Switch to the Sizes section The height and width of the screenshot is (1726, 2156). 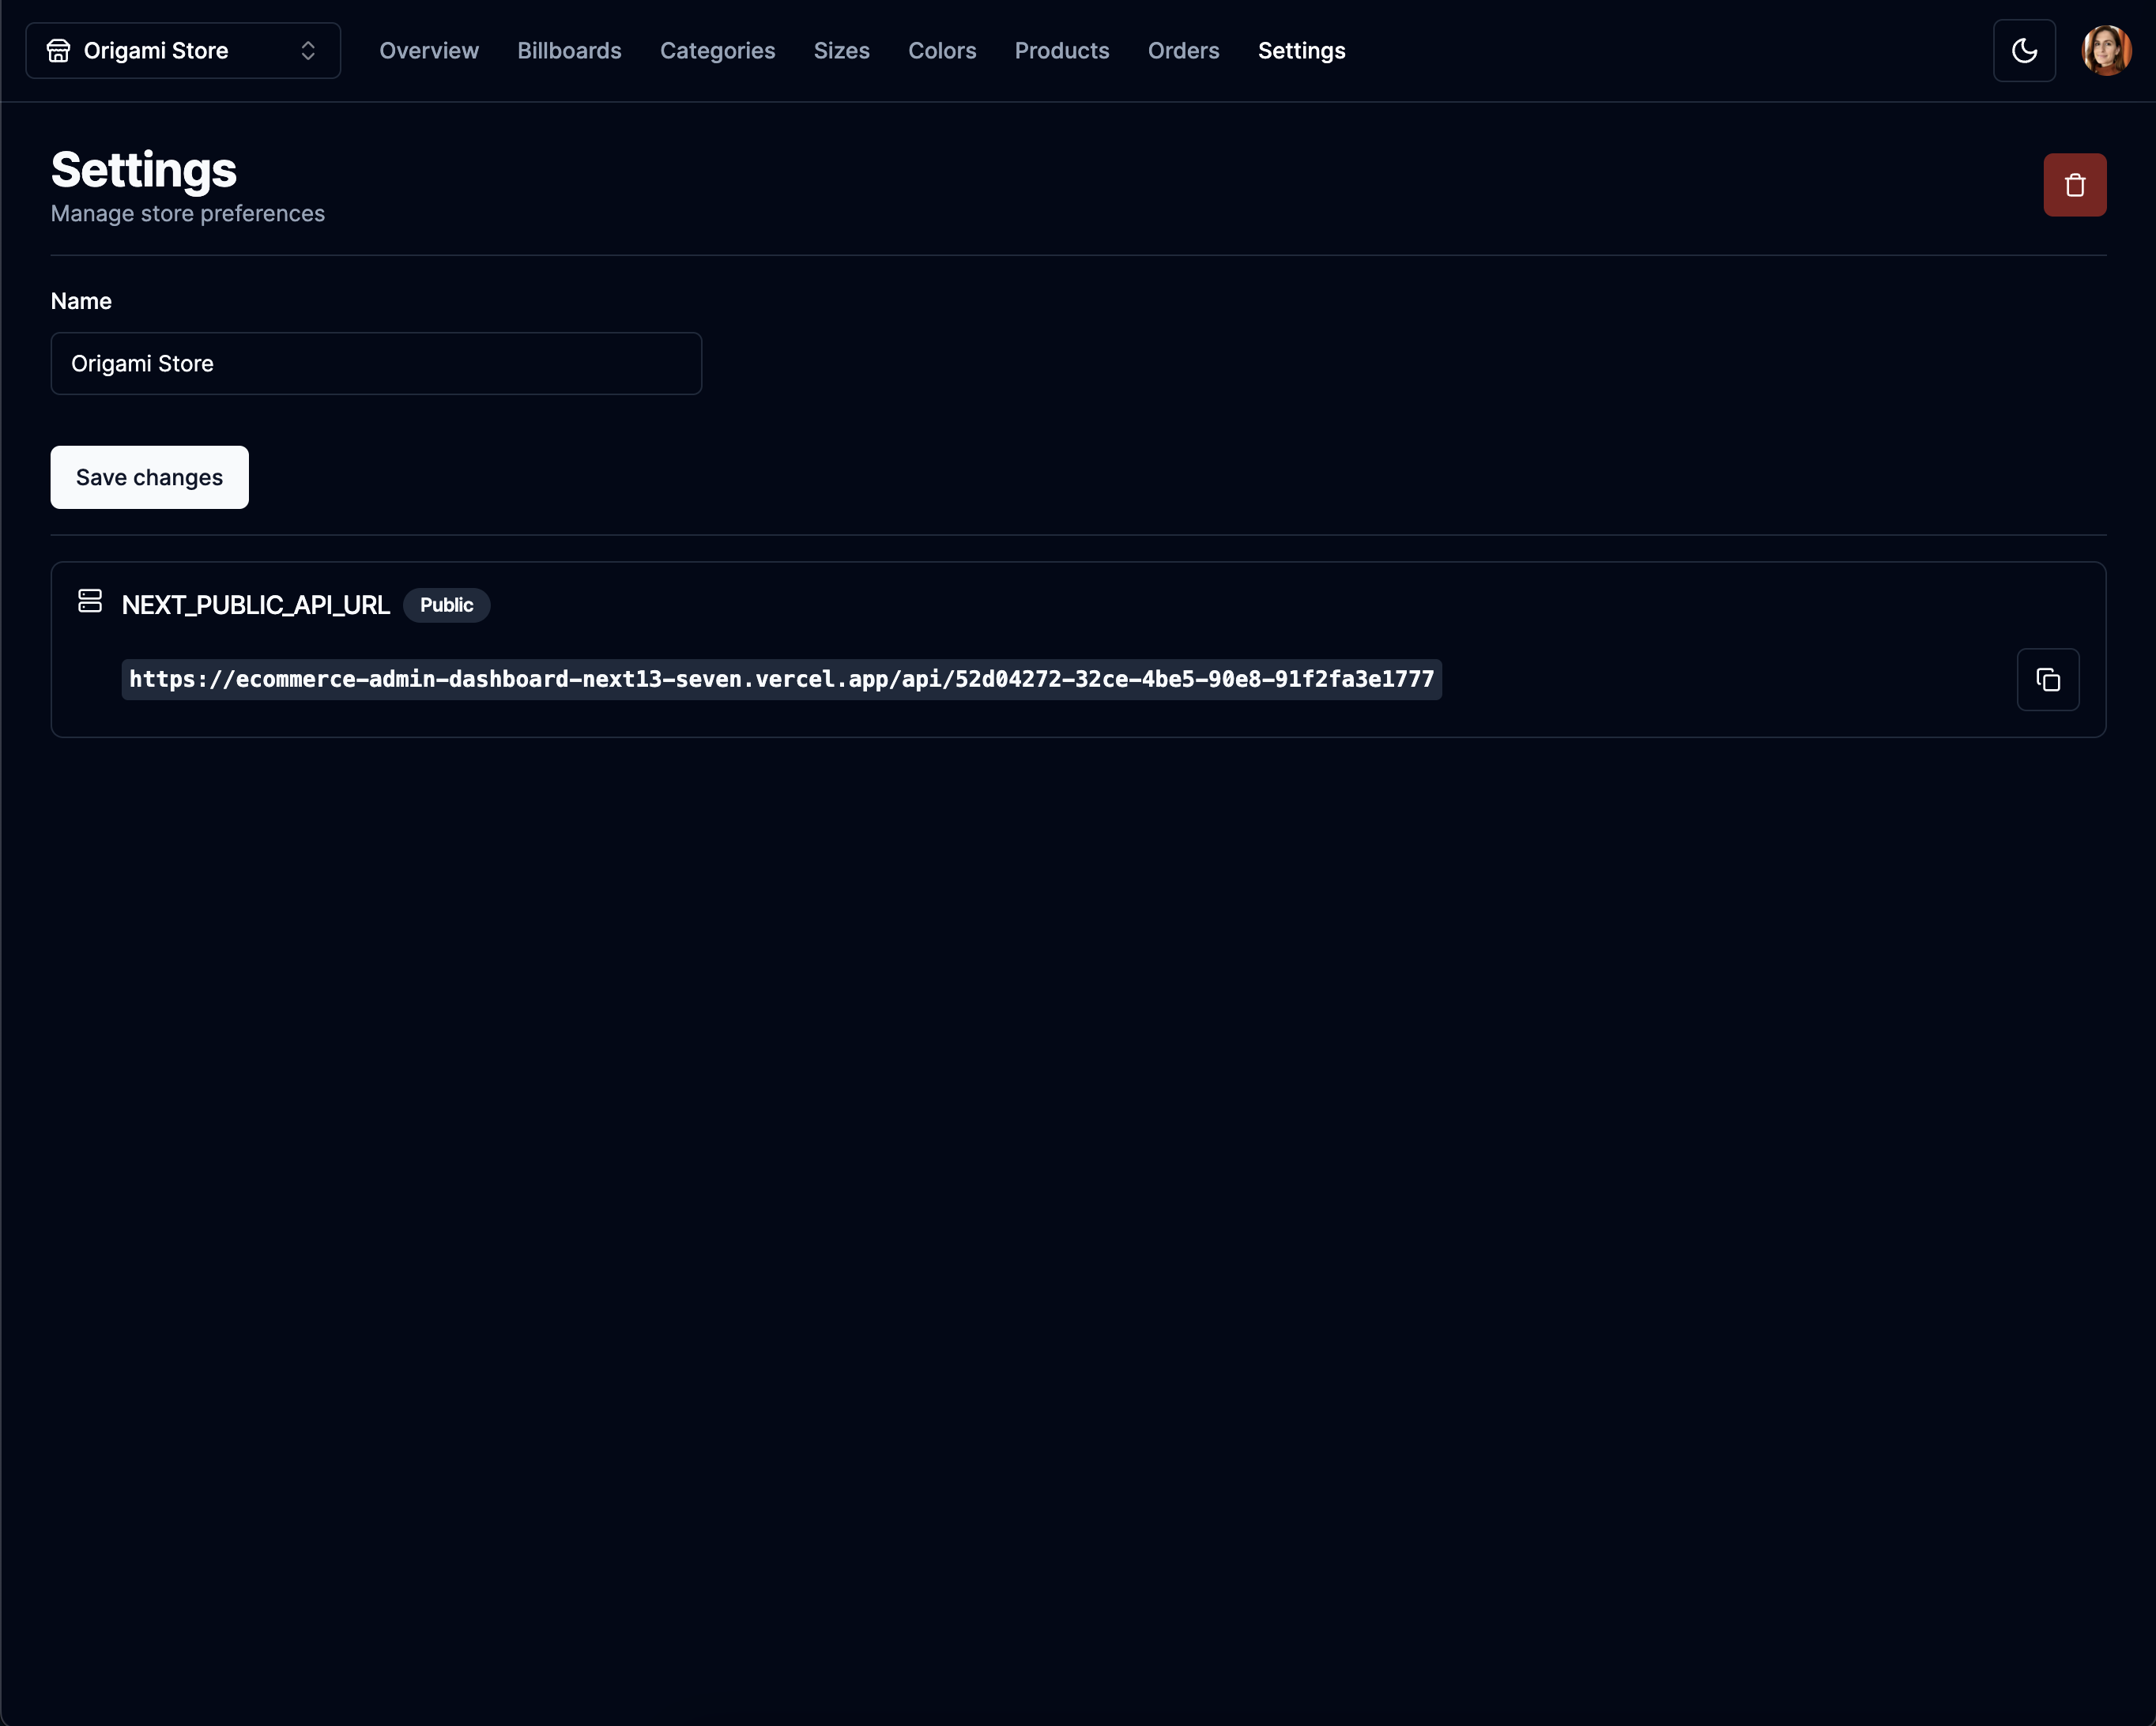(x=841, y=51)
